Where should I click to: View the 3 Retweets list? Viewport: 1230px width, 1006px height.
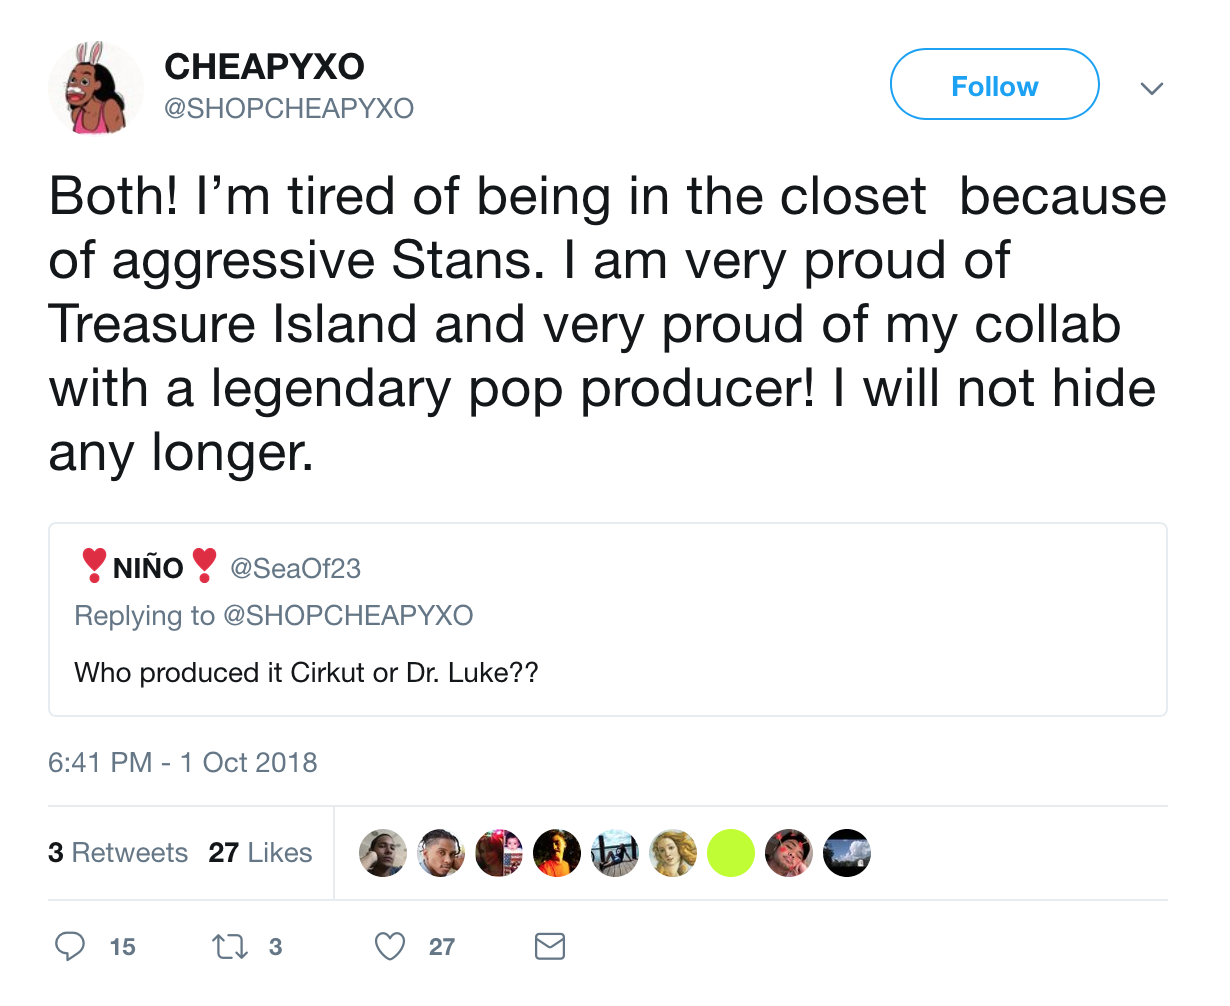118,852
